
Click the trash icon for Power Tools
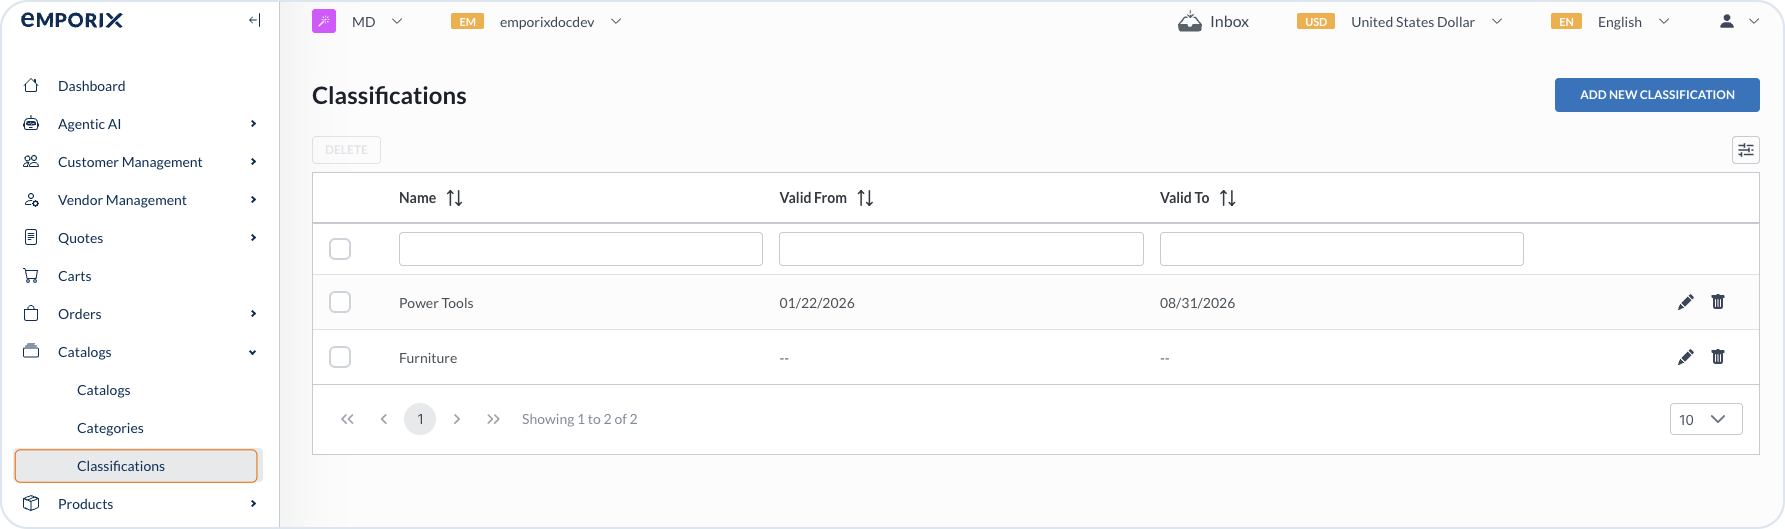coord(1718,302)
